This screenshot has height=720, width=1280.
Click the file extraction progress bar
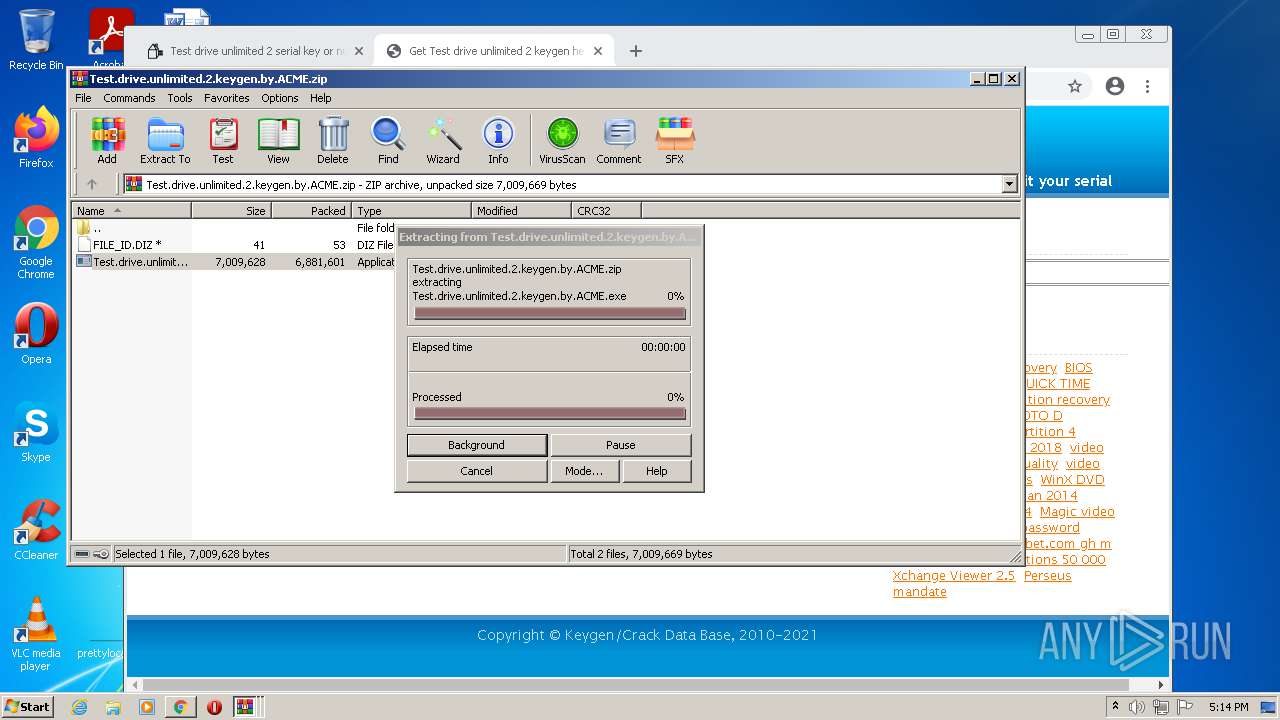tap(550, 314)
